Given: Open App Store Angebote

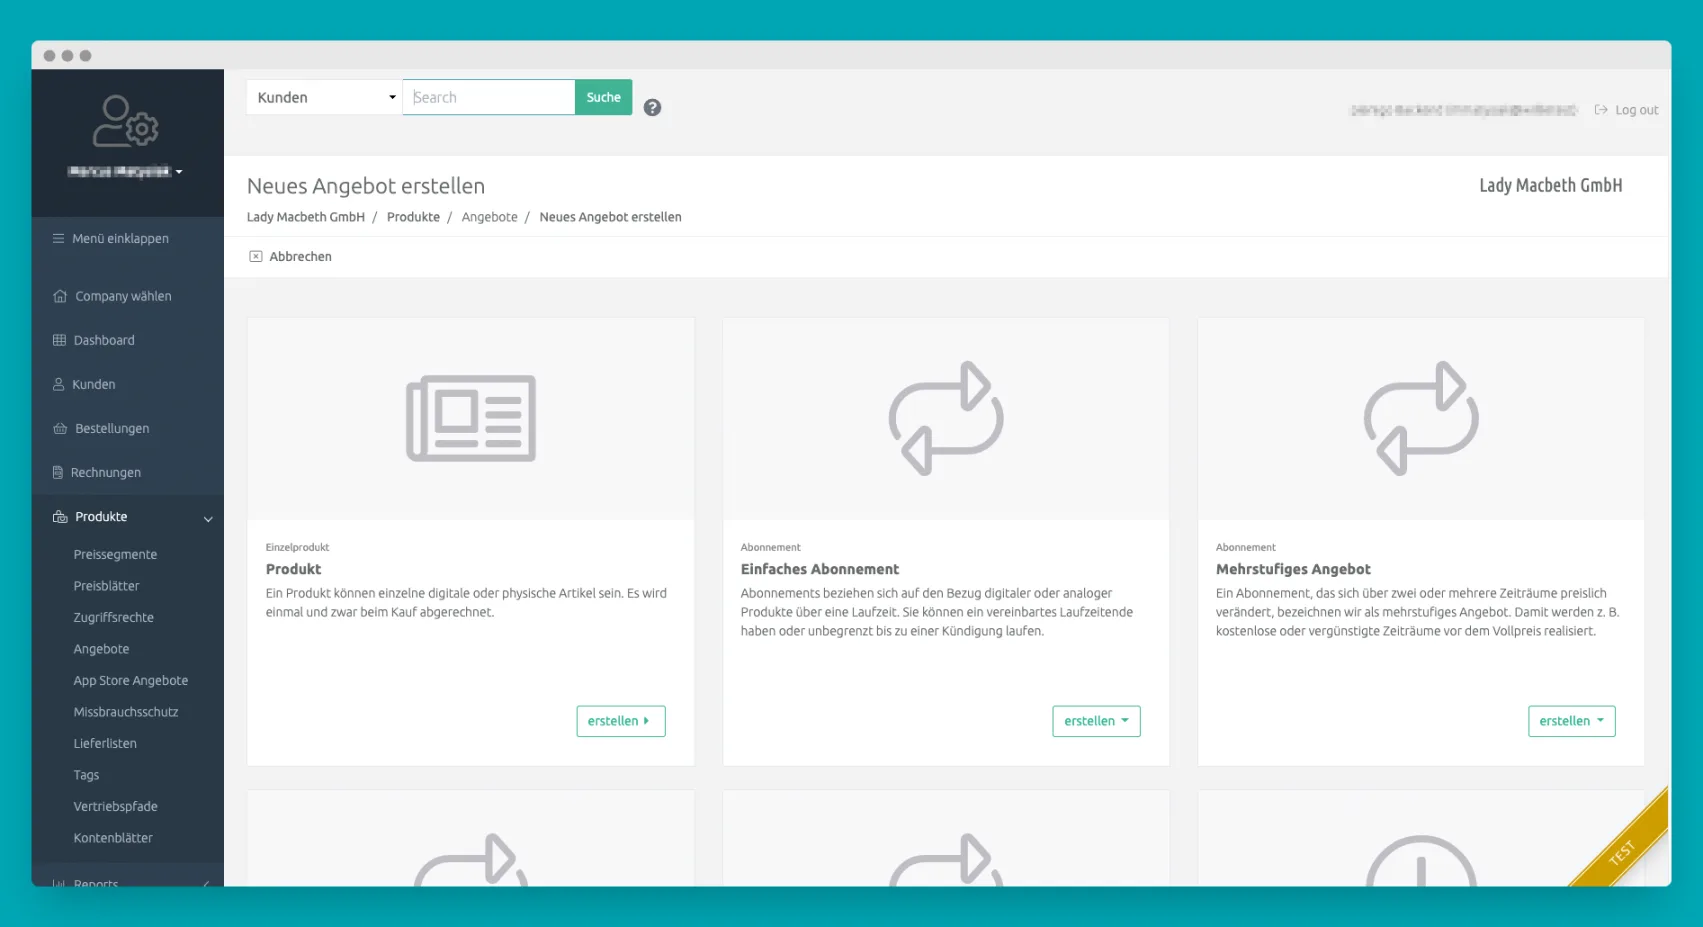Looking at the screenshot, I should pyautogui.click(x=131, y=681).
